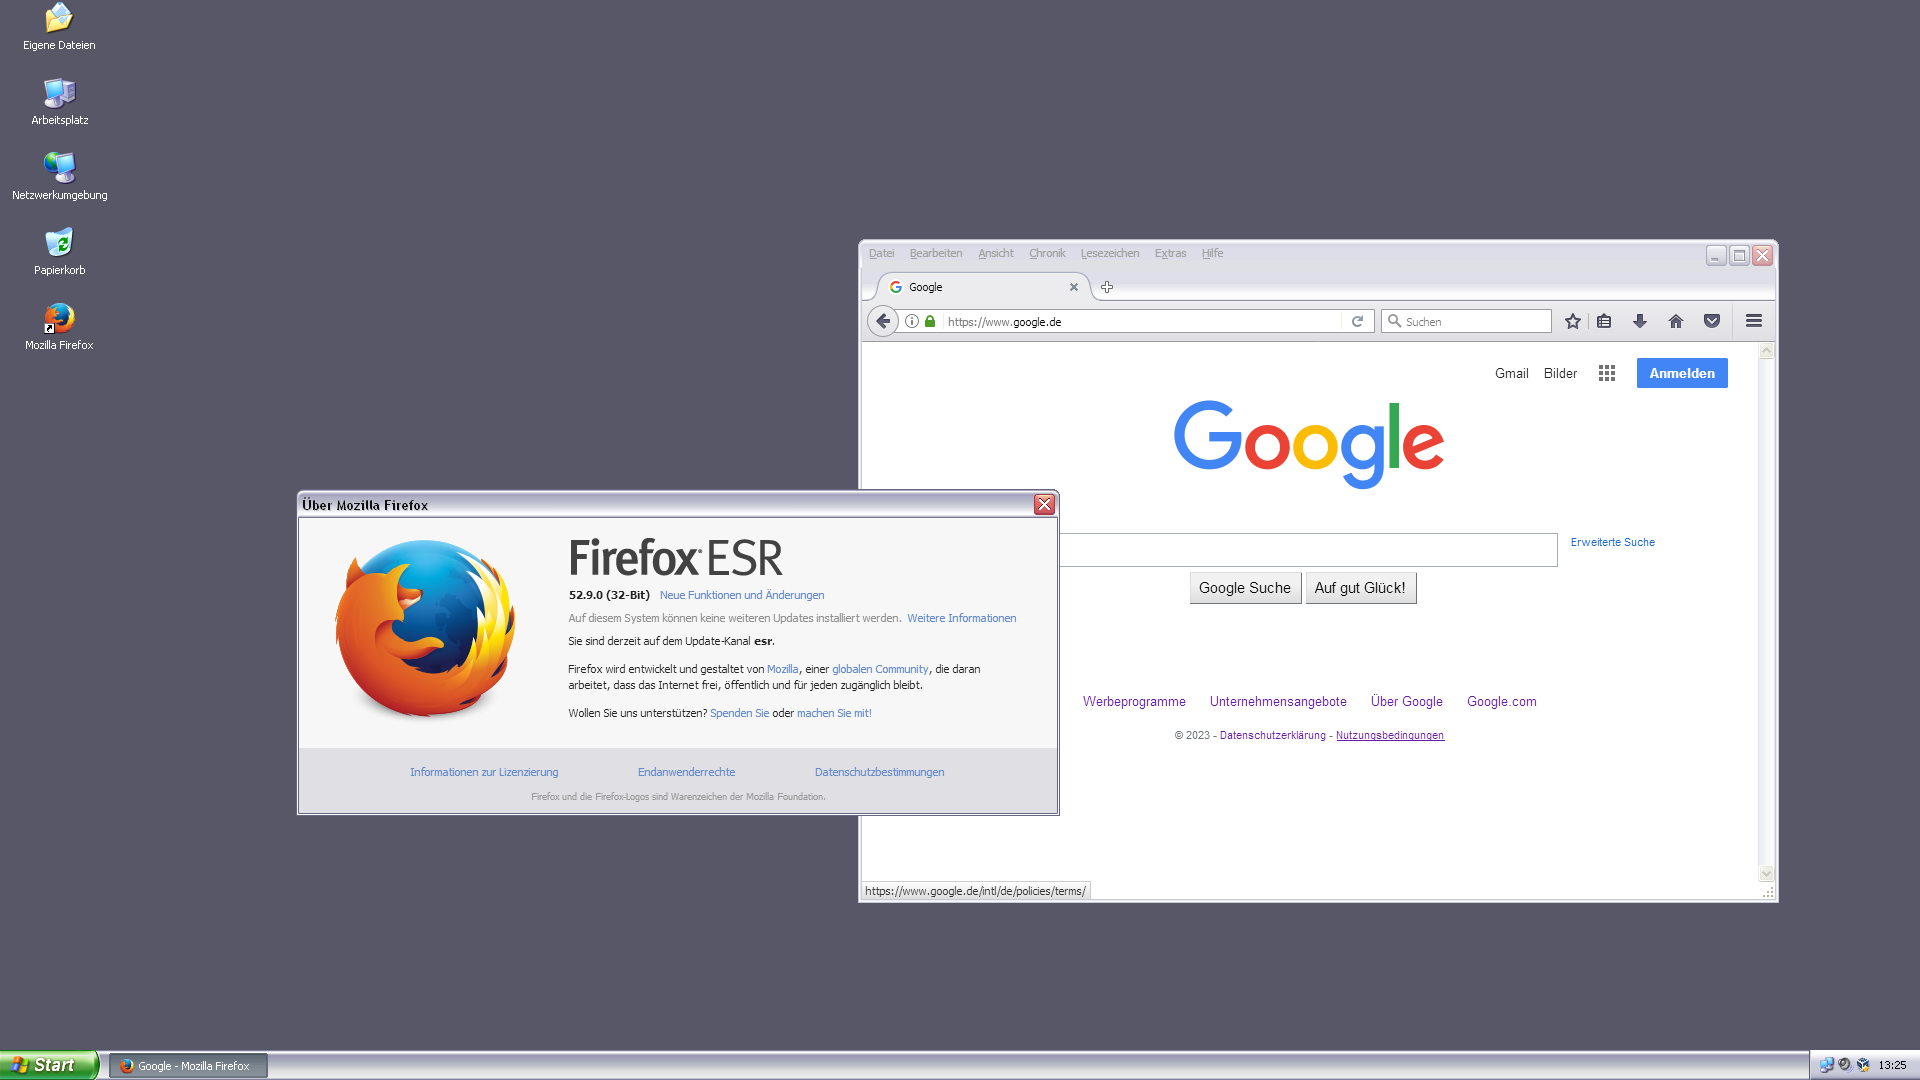Open the Gmail link

1511,373
